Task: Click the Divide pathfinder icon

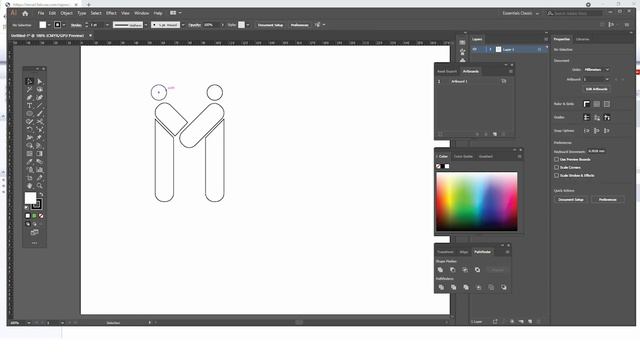Action: pyautogui.click(x=441, y=287)
